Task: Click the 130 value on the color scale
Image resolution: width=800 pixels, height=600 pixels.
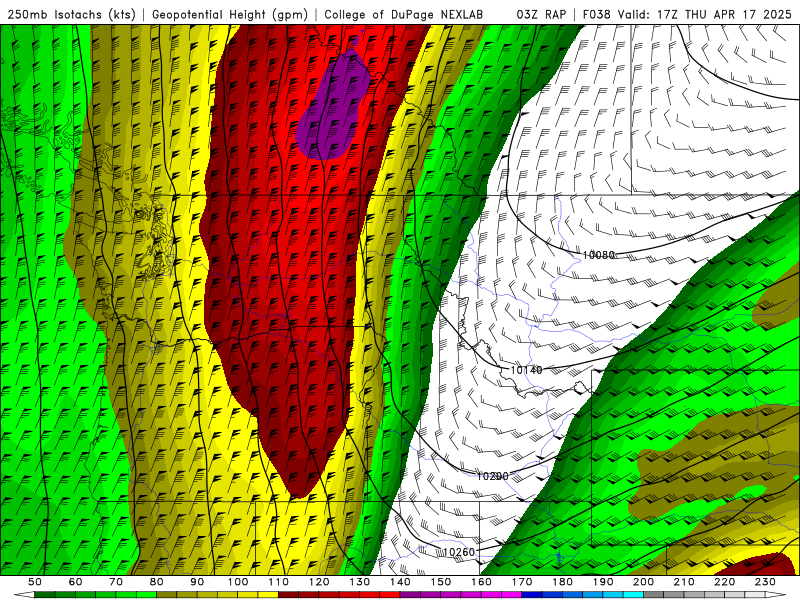Action: [360, 582]
